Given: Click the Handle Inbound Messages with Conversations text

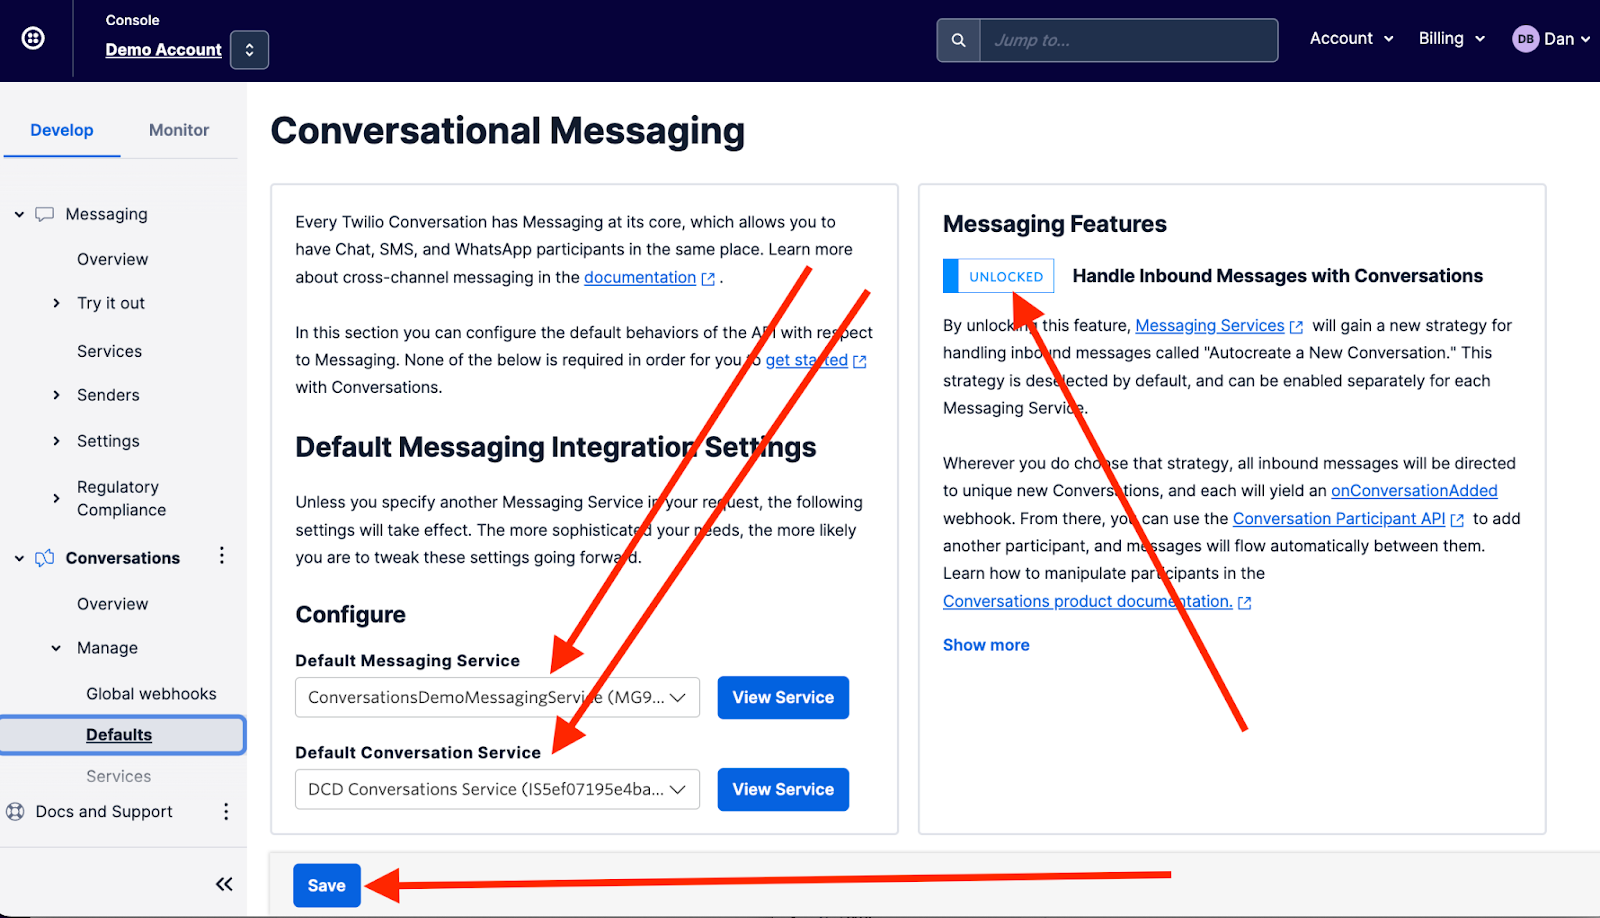Looking at the screenshot, I should 1278,276.
